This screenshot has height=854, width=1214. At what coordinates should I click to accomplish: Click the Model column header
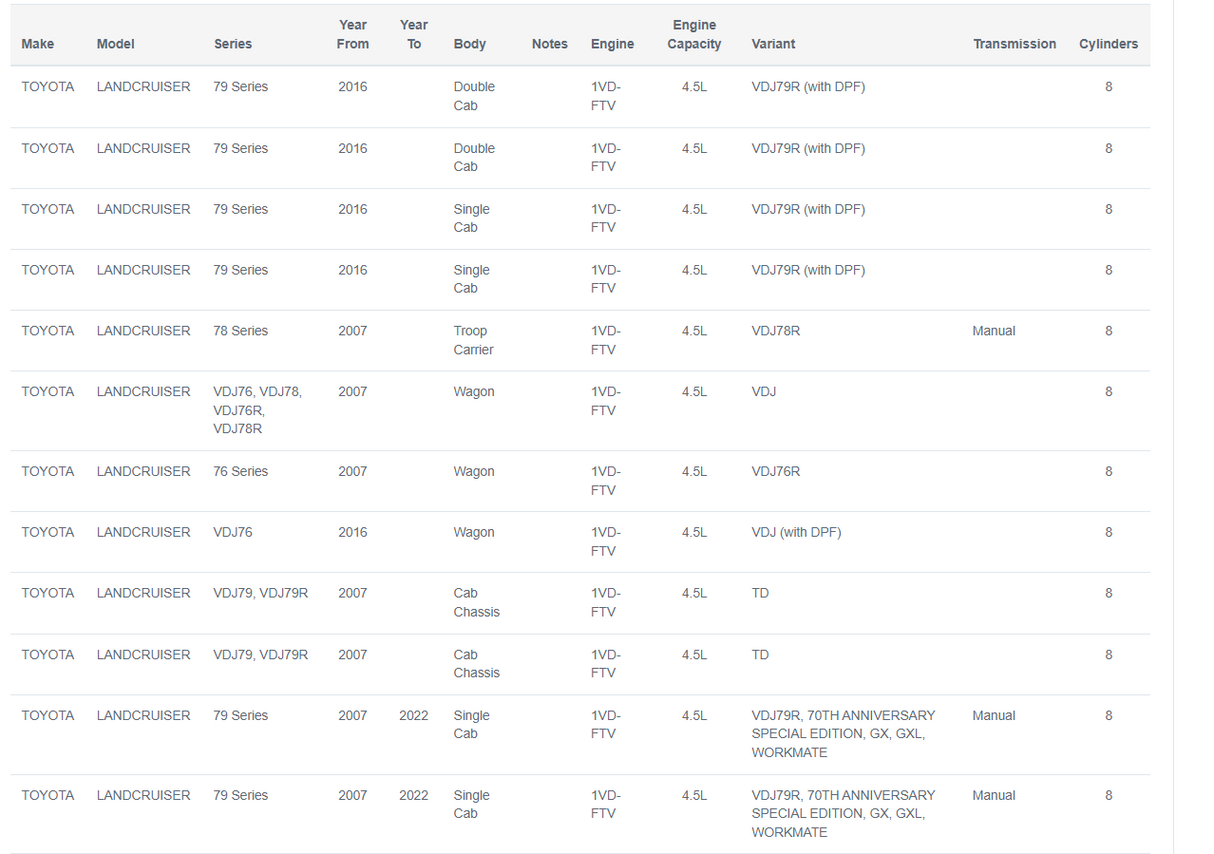click(115, 44)
